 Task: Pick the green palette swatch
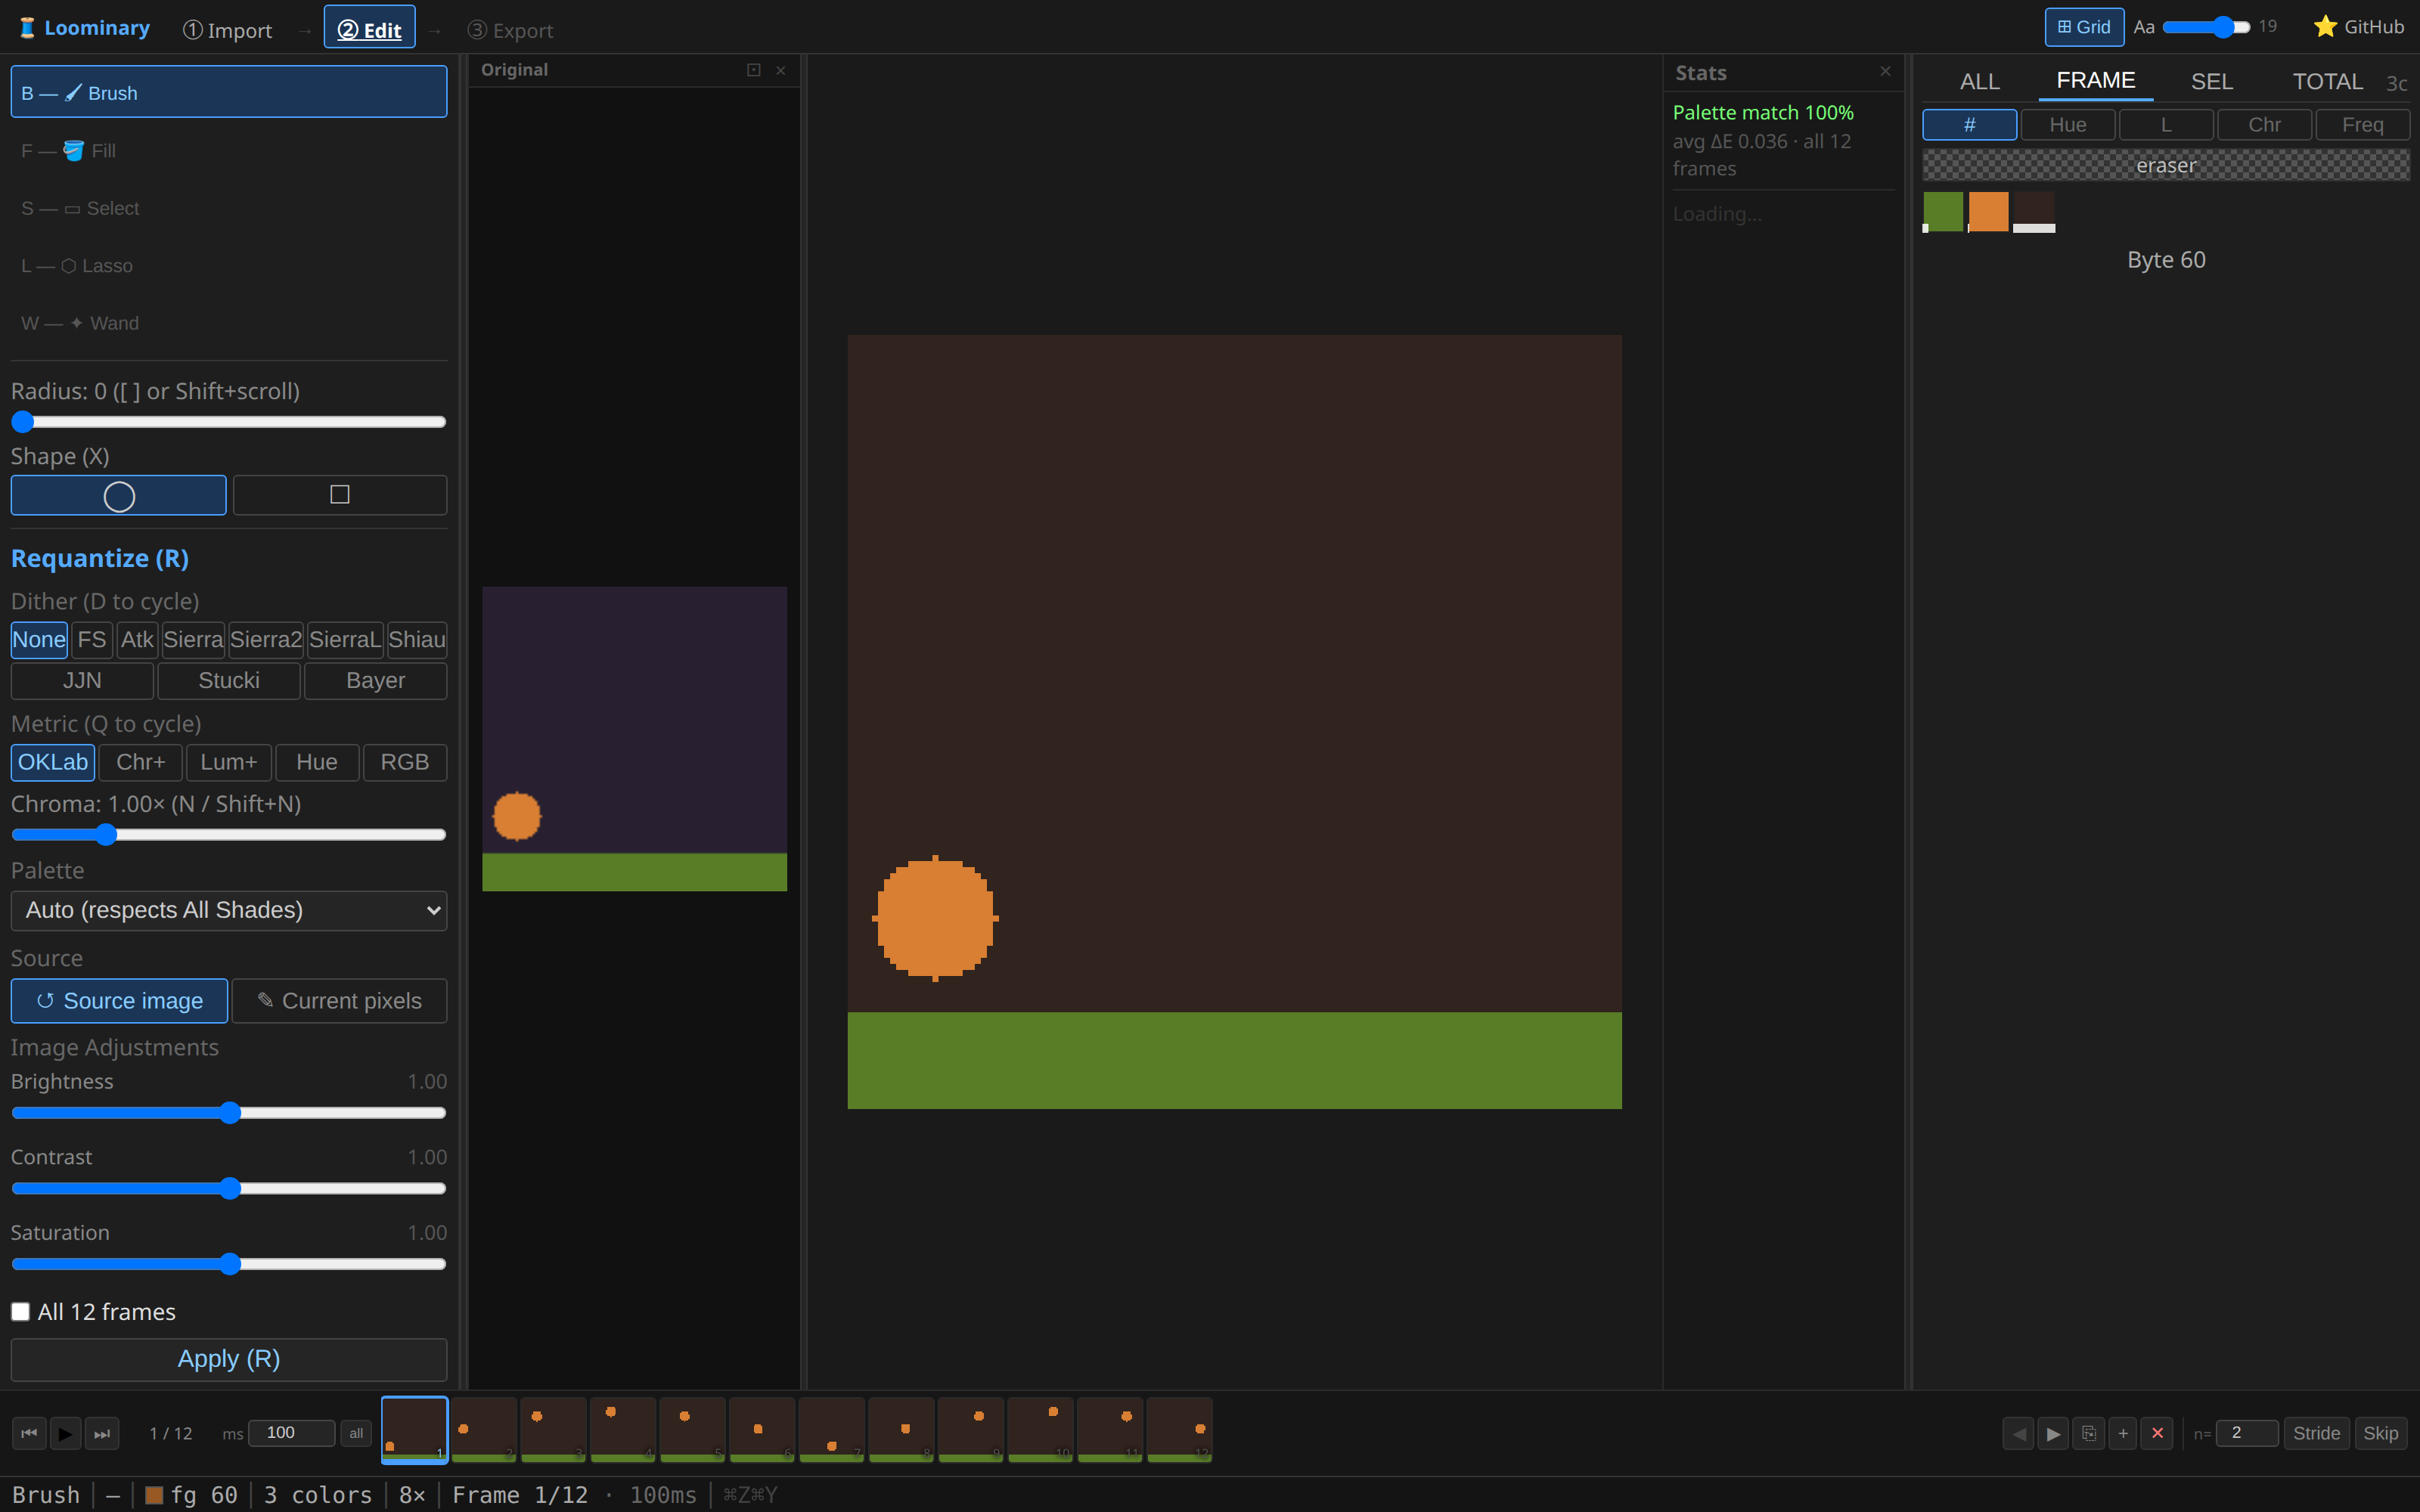point(1943,212)
